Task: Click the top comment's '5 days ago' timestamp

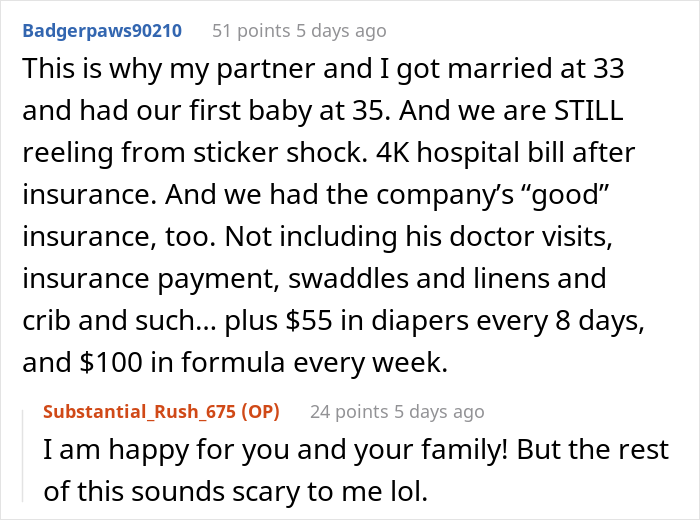Action: tap(341, 31)
